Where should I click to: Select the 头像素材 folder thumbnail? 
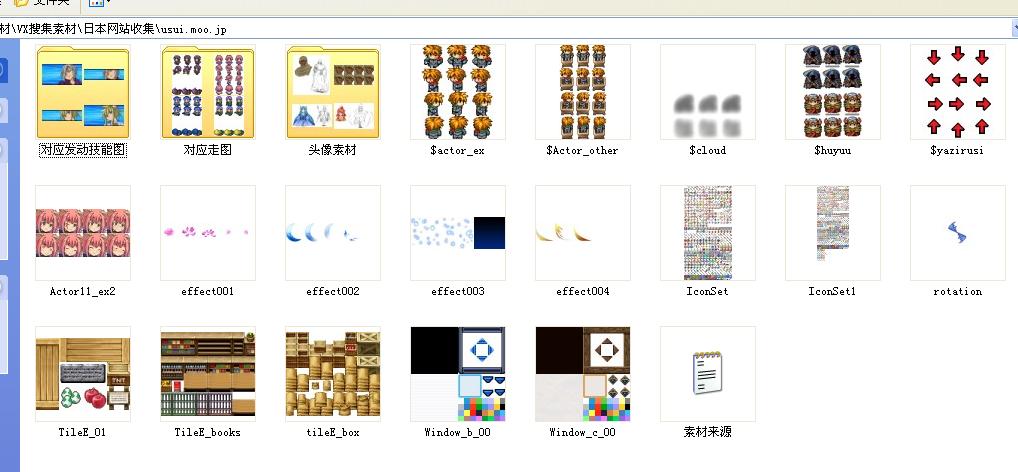(333, 92)
